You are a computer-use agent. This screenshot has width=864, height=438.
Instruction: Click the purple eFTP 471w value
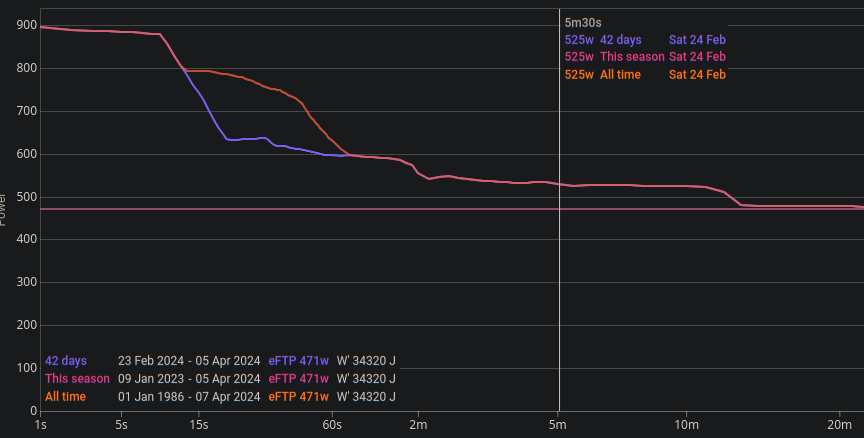(298, 361)
